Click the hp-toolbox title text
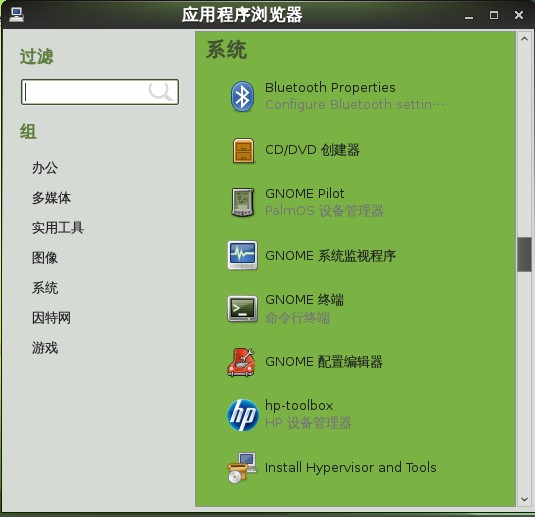Screen dimensions: 535x517 coord(299,406)
